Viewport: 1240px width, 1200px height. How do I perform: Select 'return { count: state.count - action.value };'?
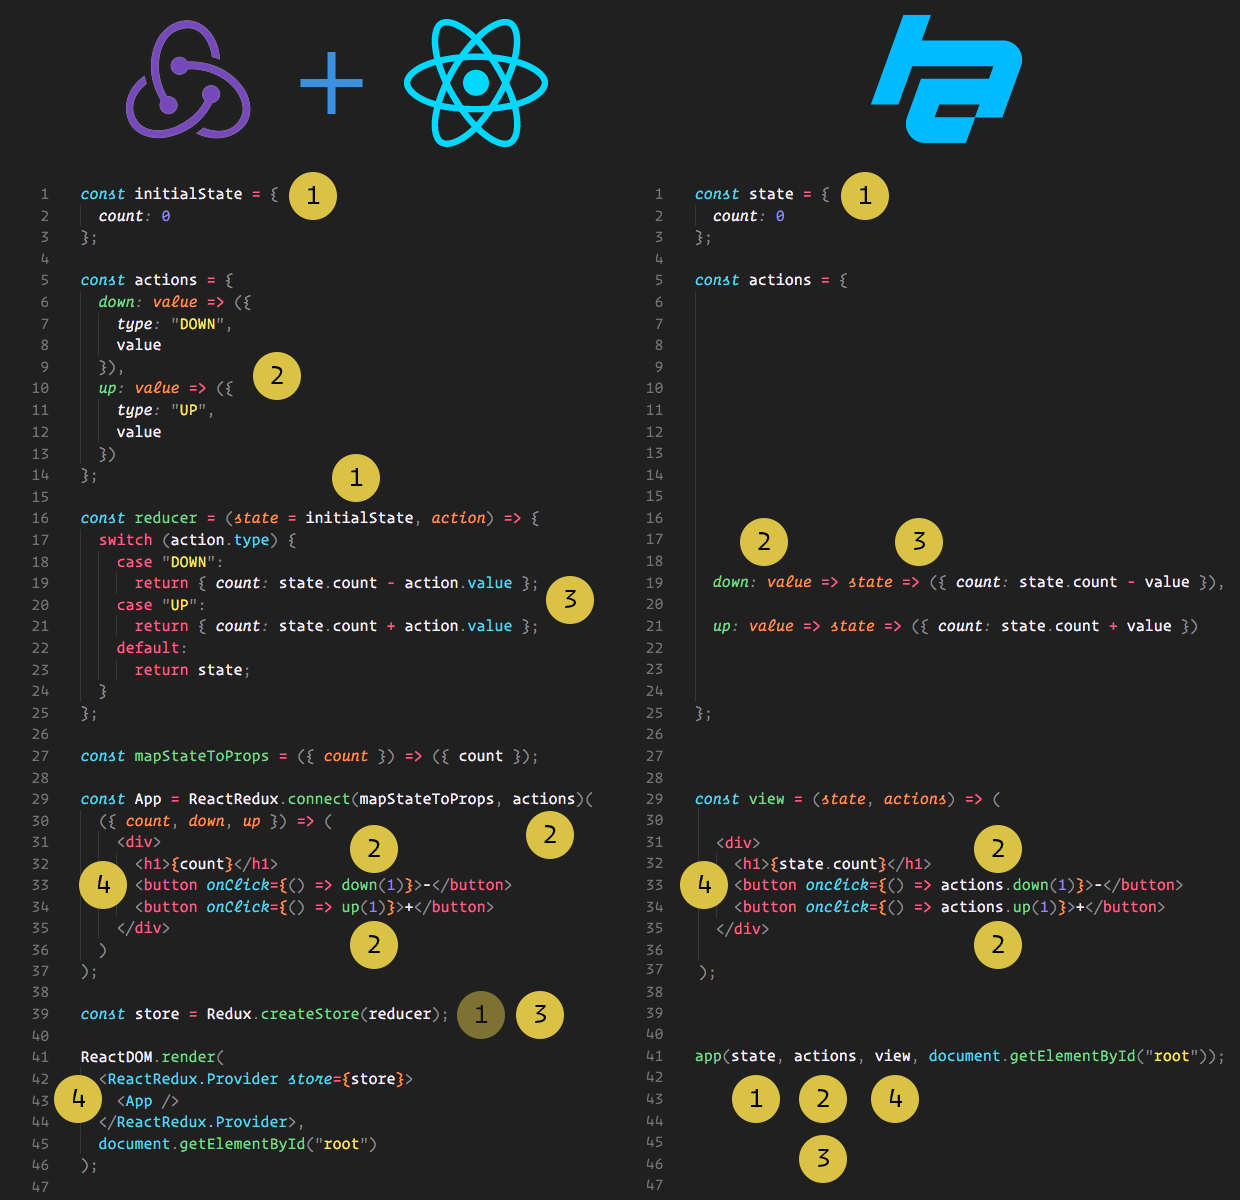336,583
